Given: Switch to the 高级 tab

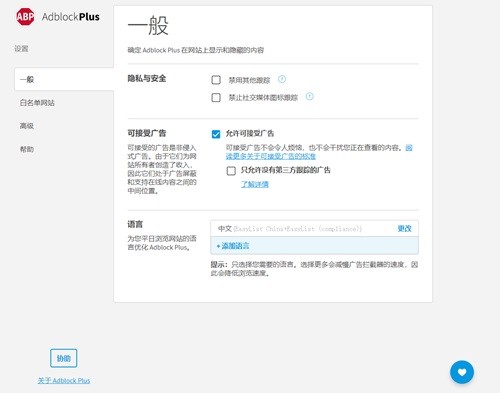Looking at the screenshot, I should tap(27, 126).
